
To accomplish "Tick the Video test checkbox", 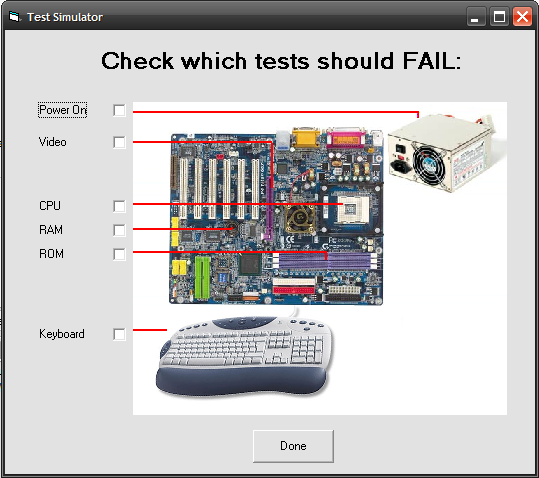I will pos(119,142).
